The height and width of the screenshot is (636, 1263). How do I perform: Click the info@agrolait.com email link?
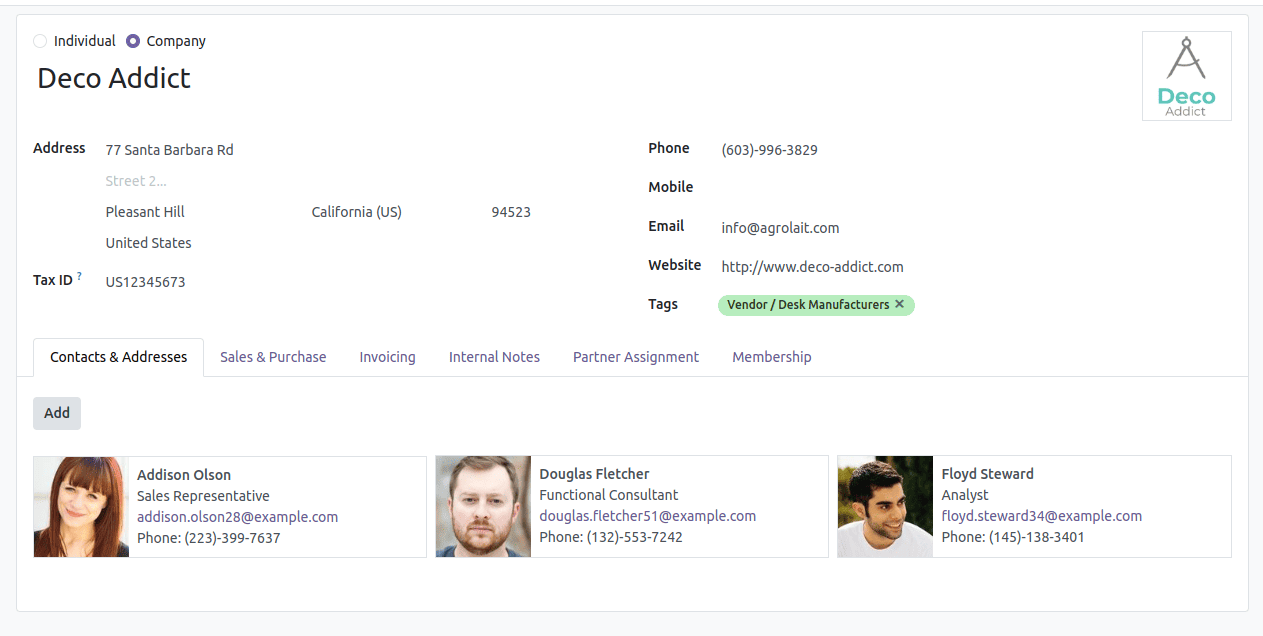pos(780,227)
